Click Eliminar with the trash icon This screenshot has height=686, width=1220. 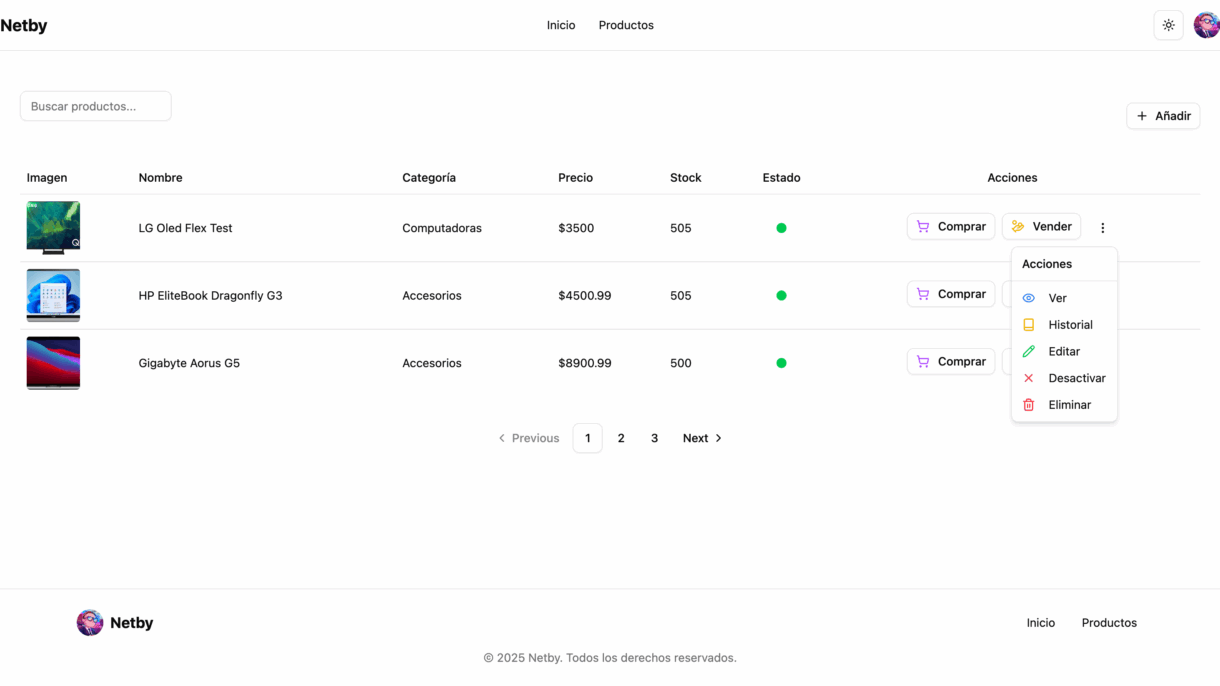coord(1068,405)
